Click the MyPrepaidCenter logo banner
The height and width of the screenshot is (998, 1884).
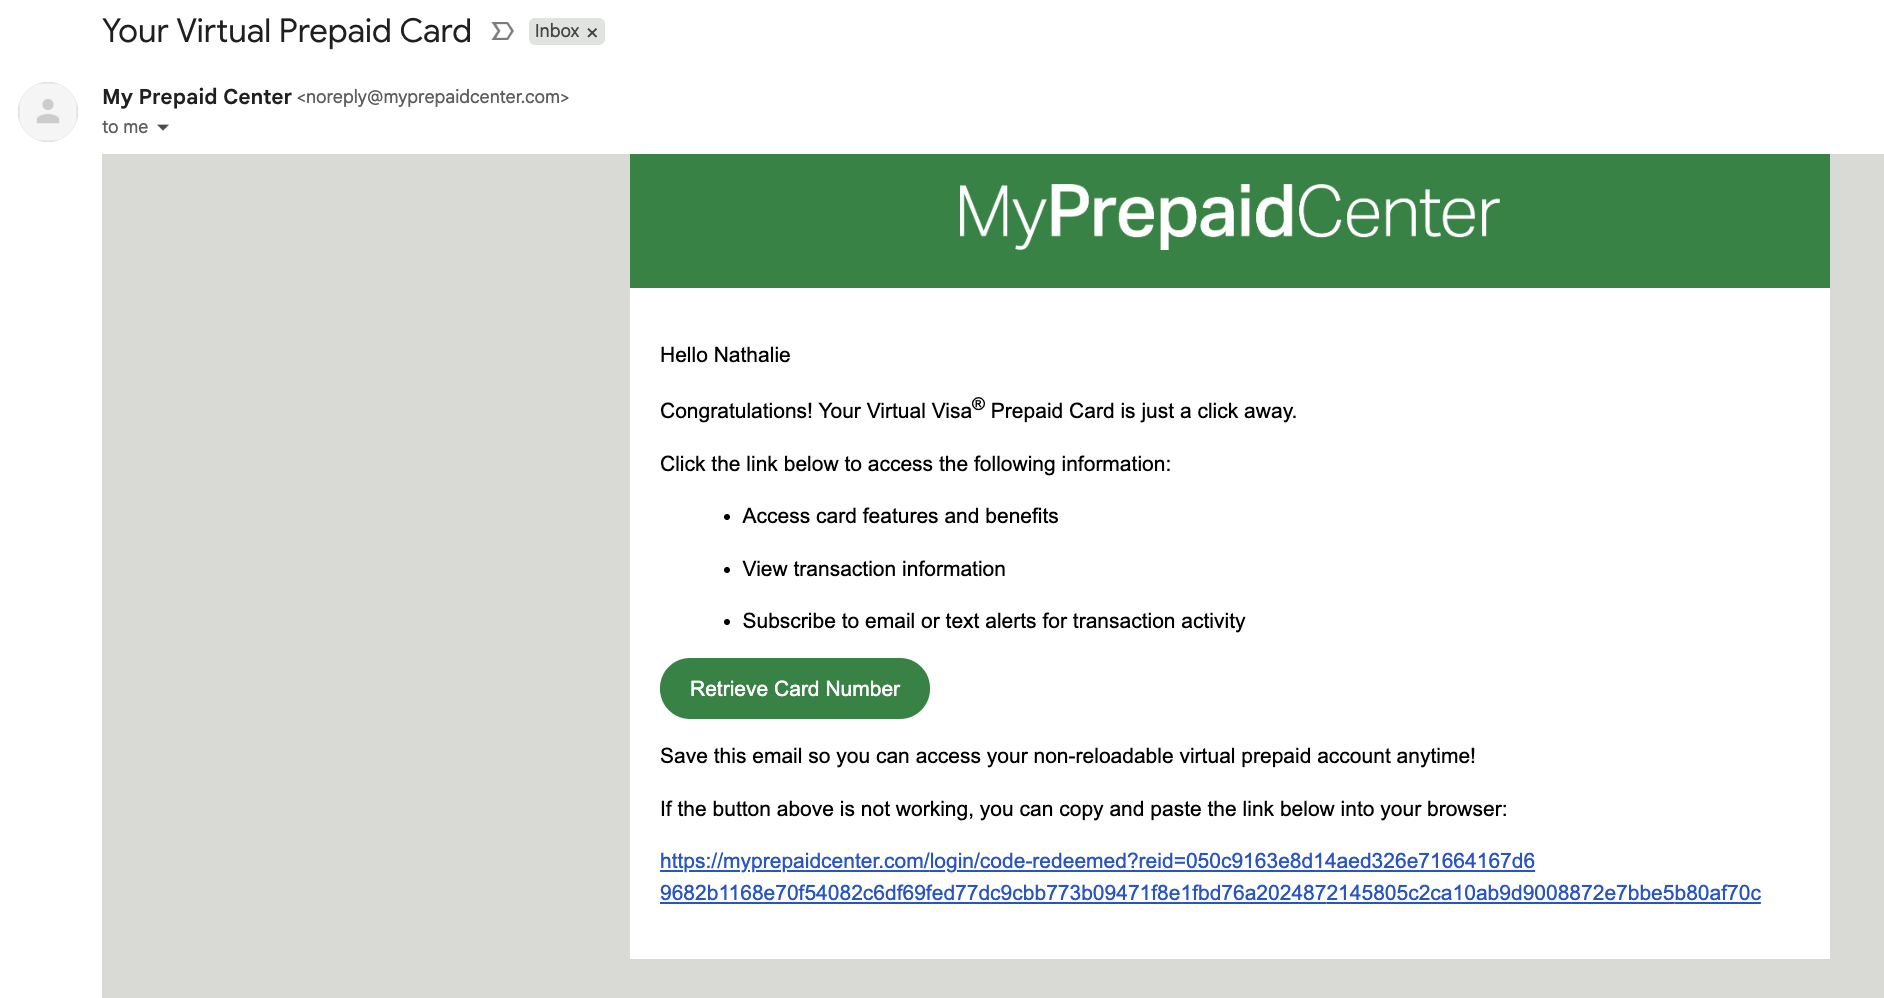tap(1228, 214)
